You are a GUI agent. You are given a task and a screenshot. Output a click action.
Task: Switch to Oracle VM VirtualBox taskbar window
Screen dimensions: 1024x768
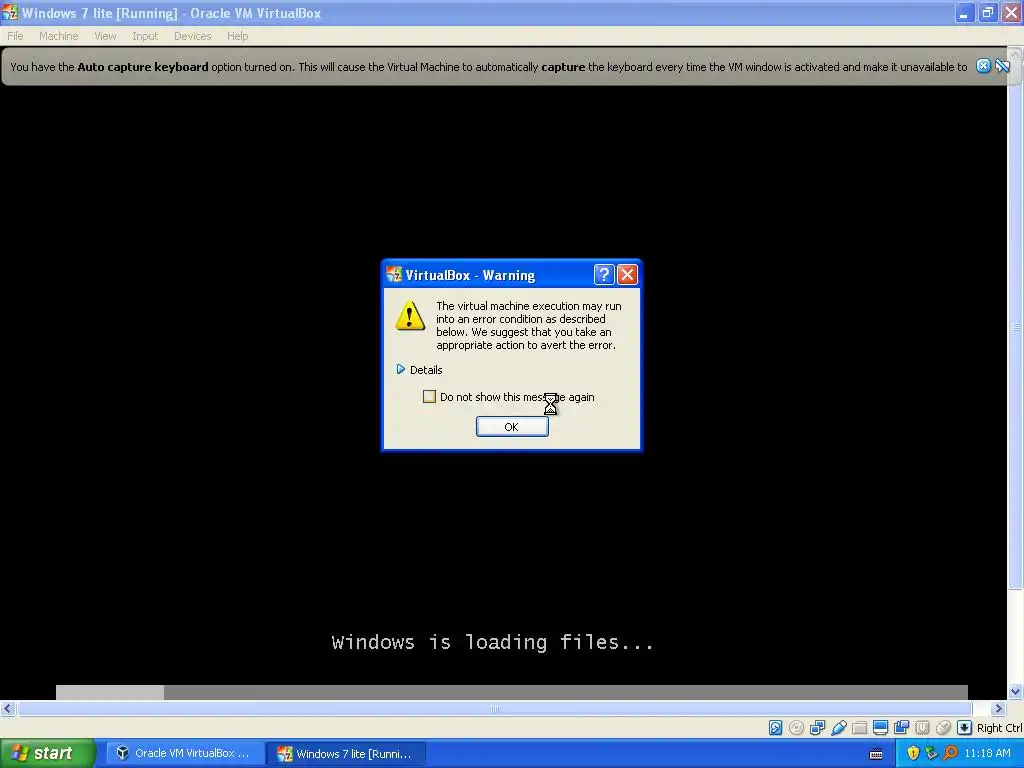point(184,753)
